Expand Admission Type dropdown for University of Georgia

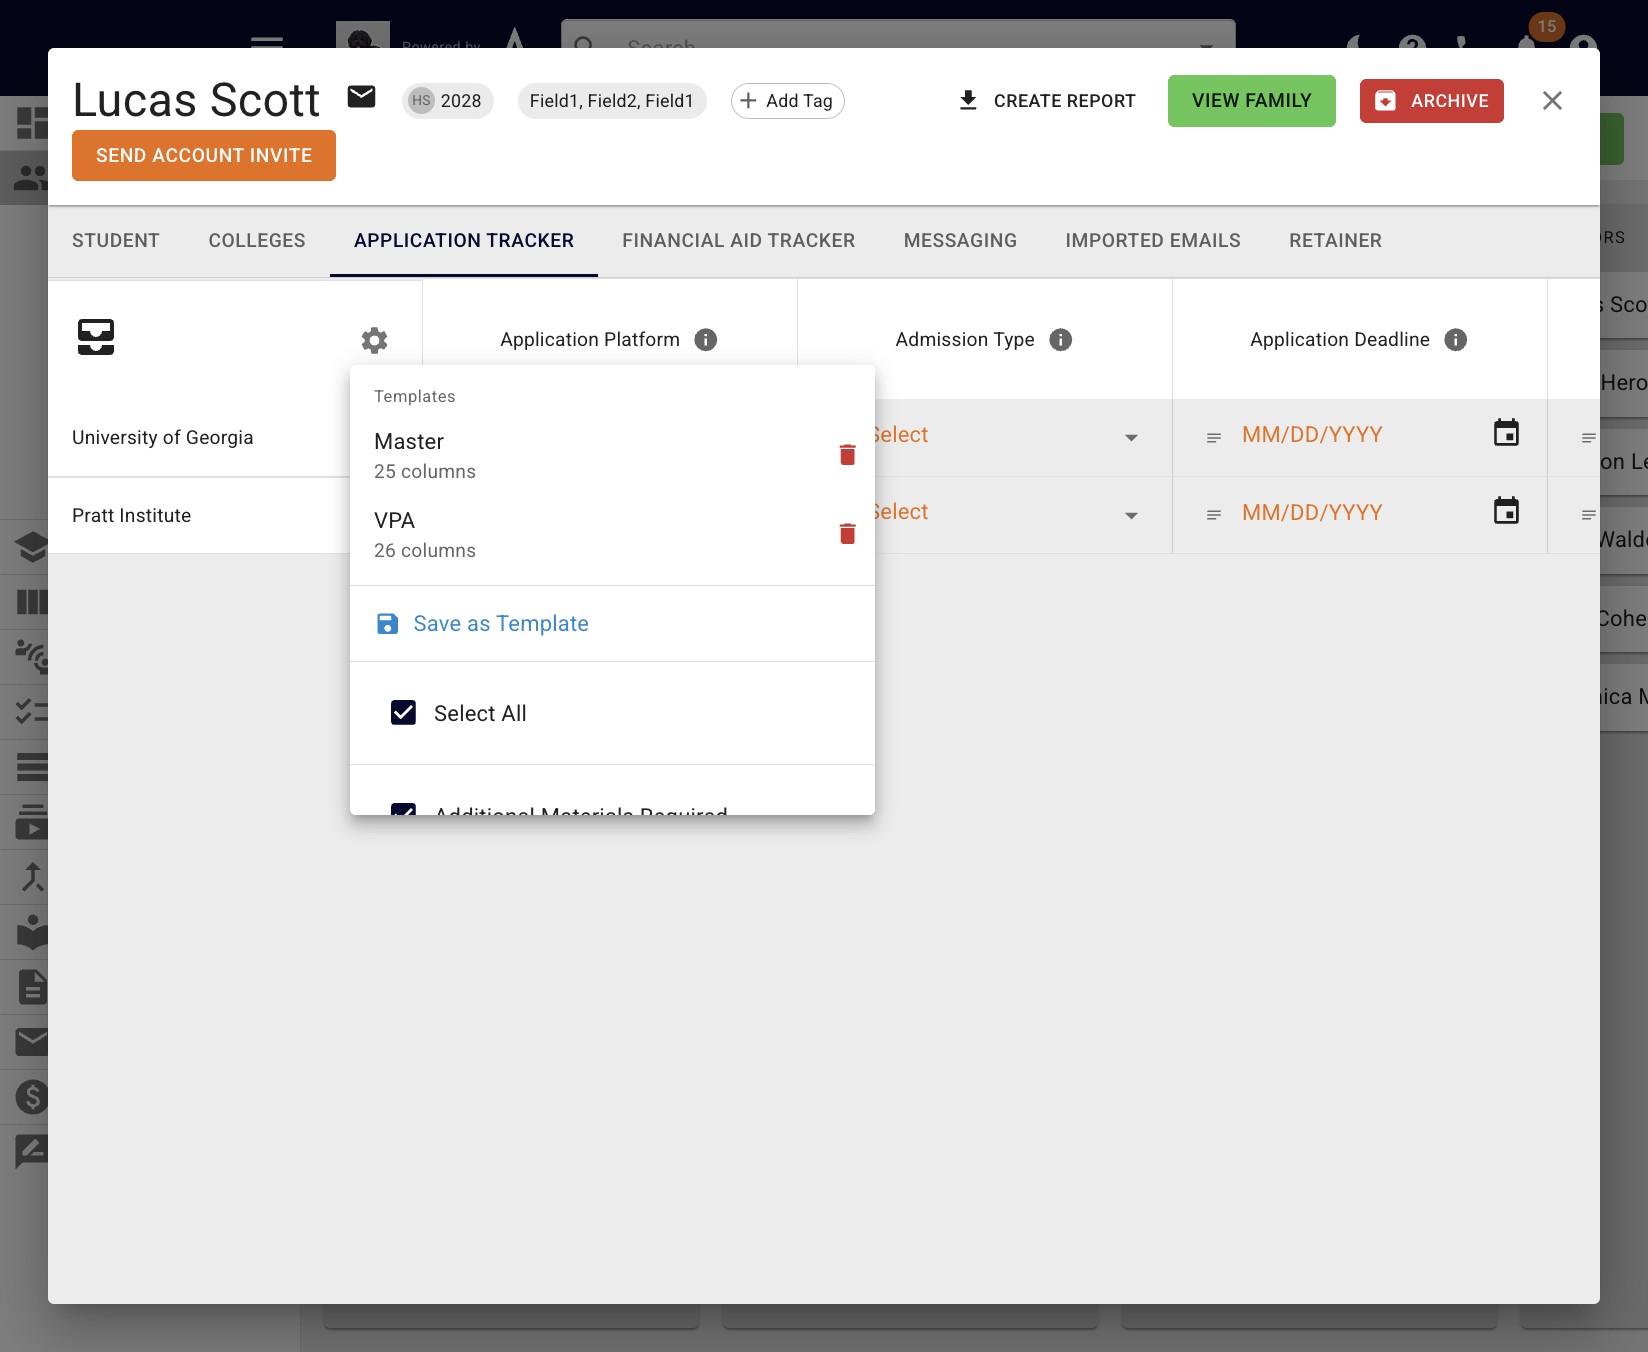click(x=1131, y=438)
